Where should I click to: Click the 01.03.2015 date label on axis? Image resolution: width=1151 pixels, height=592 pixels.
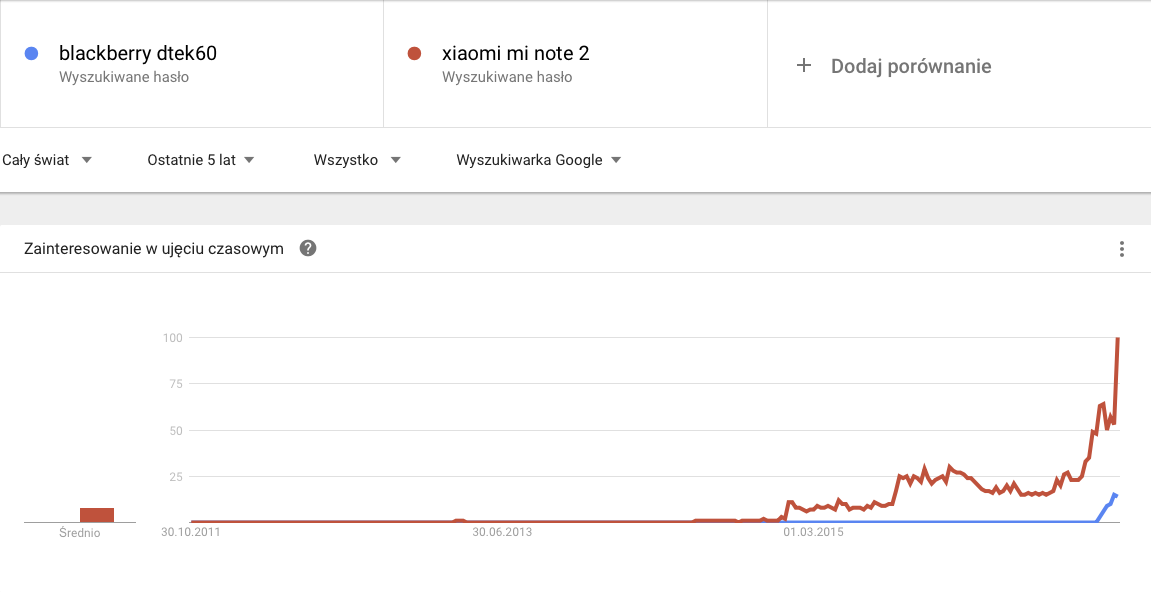(813, 532)
